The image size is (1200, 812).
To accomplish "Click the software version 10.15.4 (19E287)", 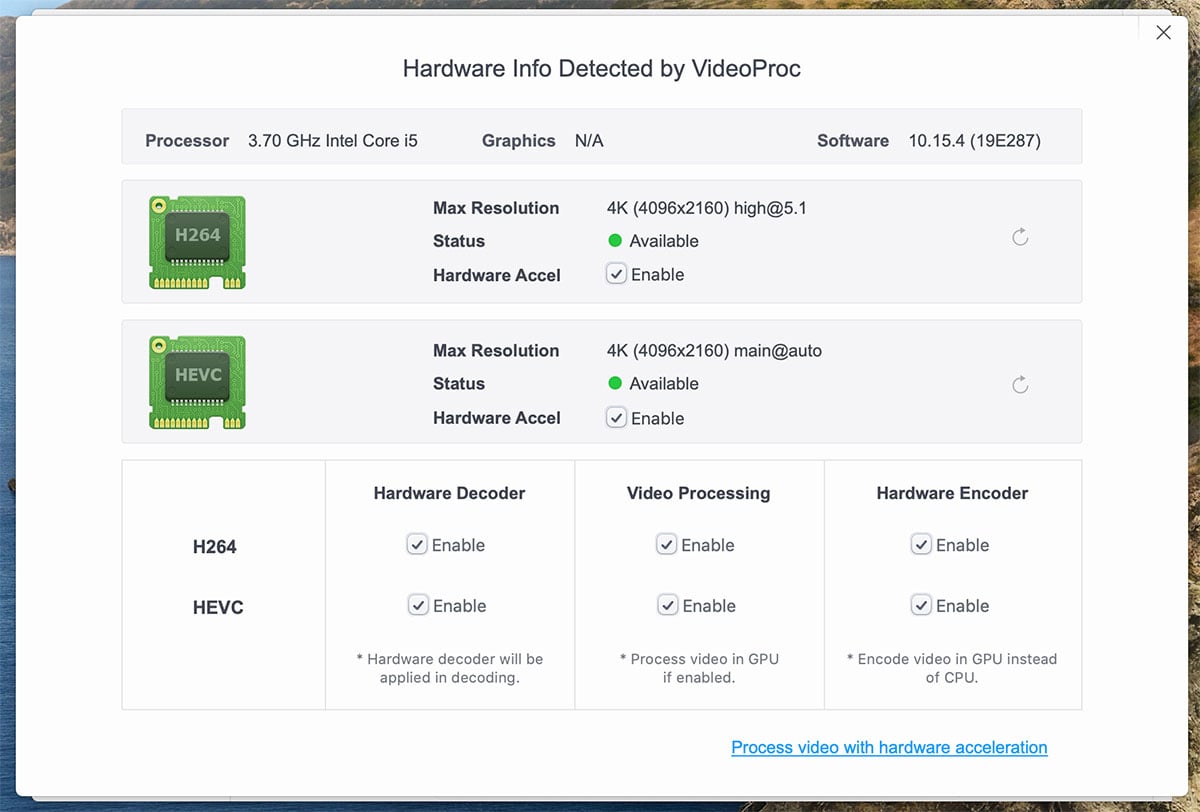I will 975,141.
